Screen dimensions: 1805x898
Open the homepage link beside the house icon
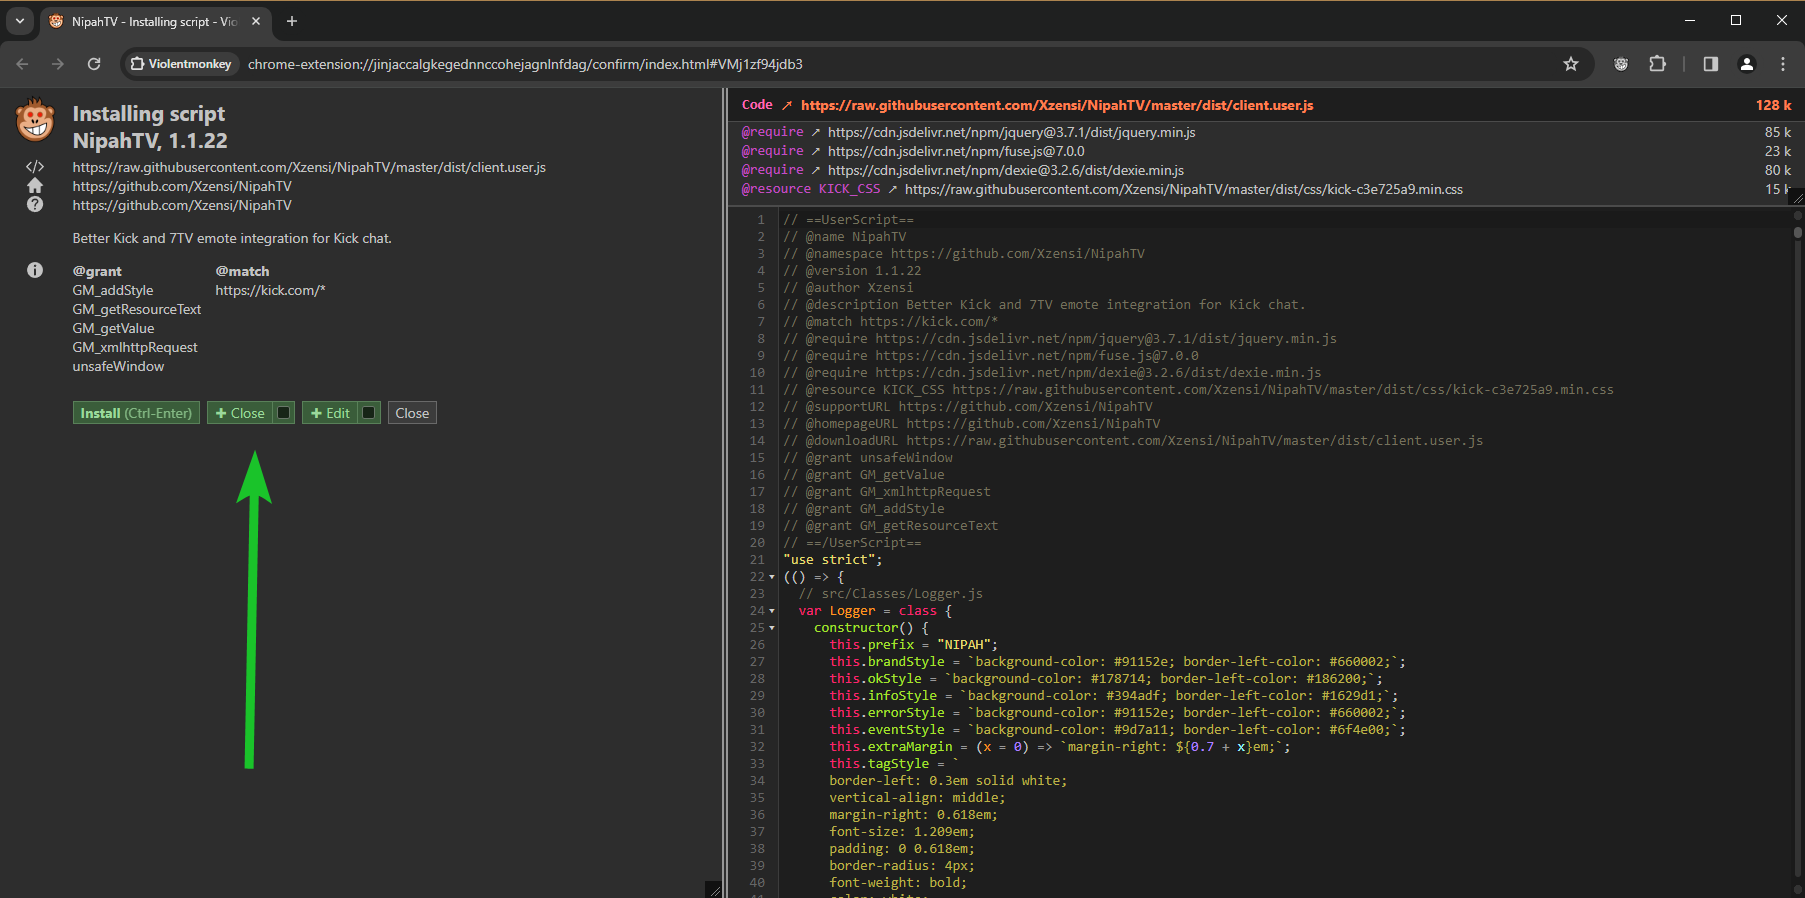click(182, 186)
